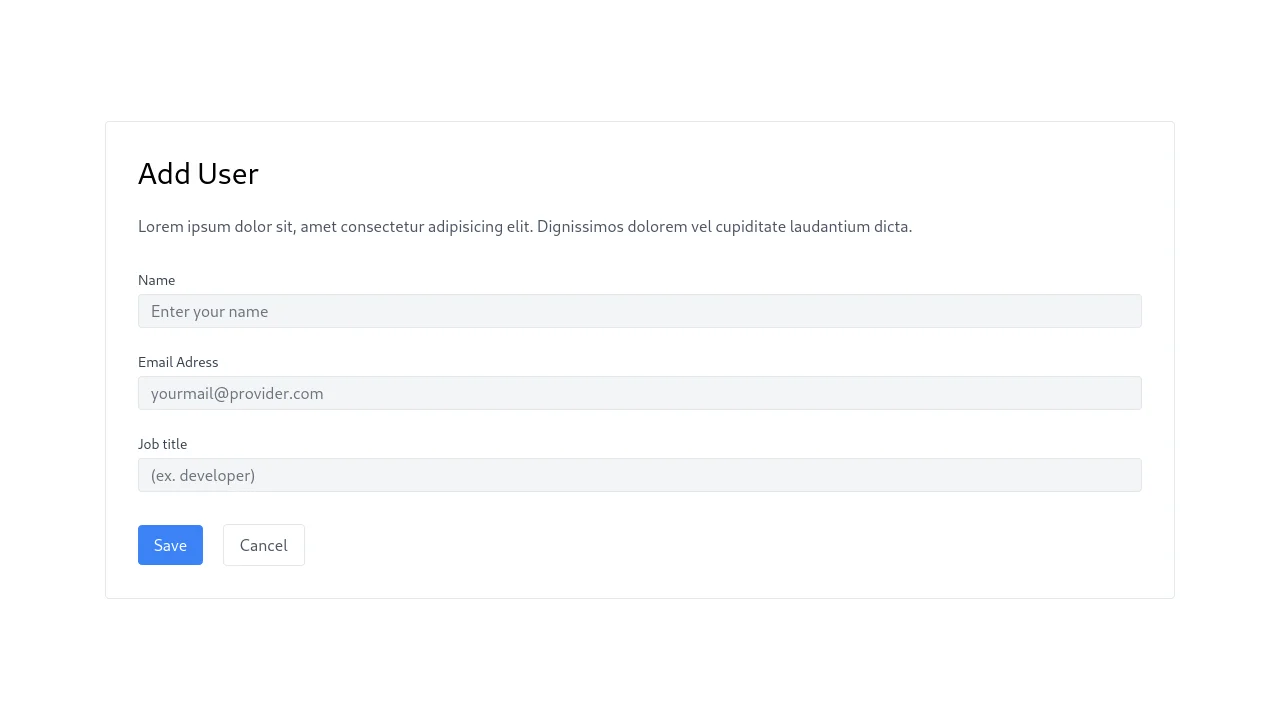Click the 'Job title' label

pyautogui.click(x=162, y=444)
